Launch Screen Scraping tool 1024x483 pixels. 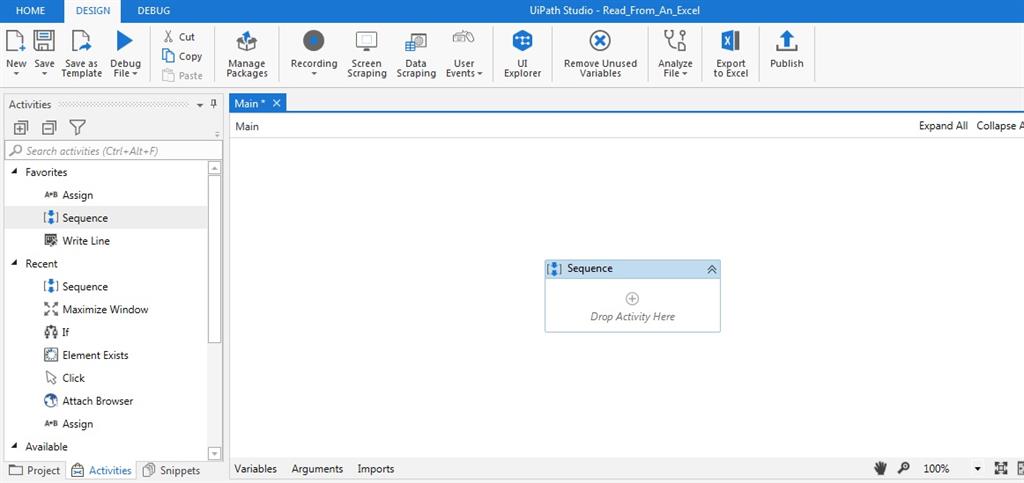pos(366,55)
